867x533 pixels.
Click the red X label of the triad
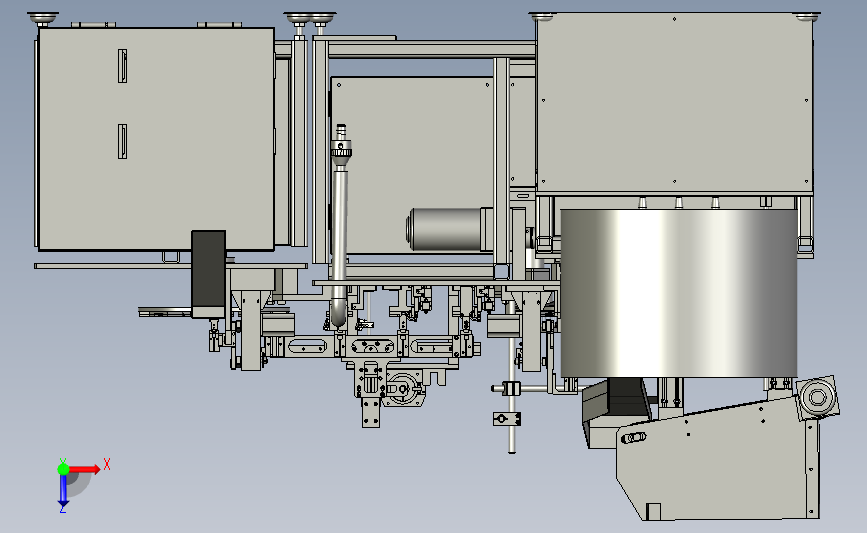(107, 464)
